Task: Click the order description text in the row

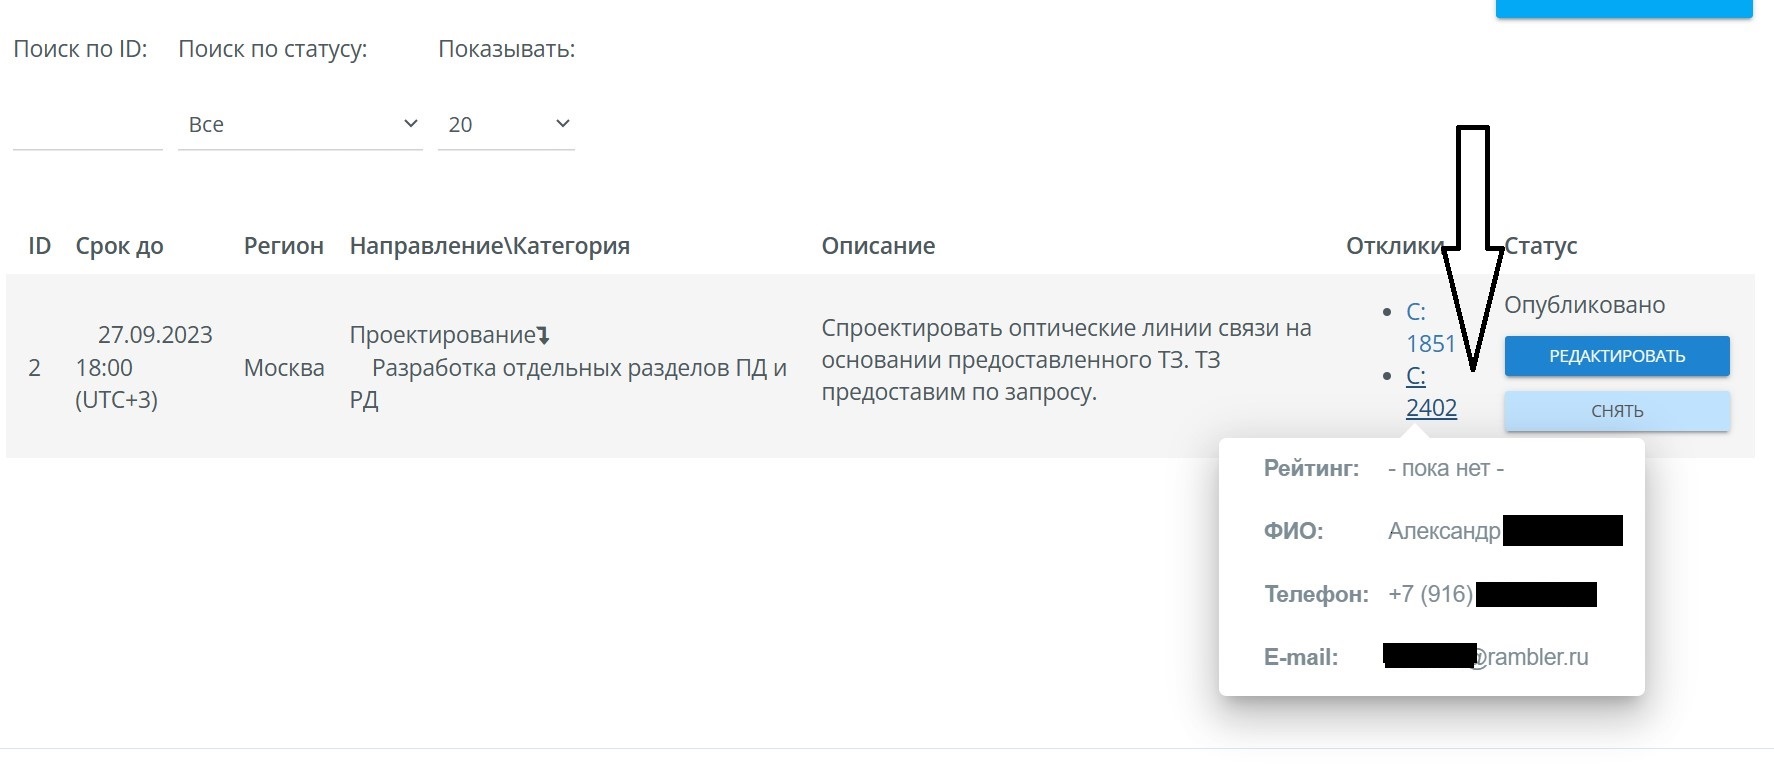Action: pyautogui.click(x=1065, y=360)
